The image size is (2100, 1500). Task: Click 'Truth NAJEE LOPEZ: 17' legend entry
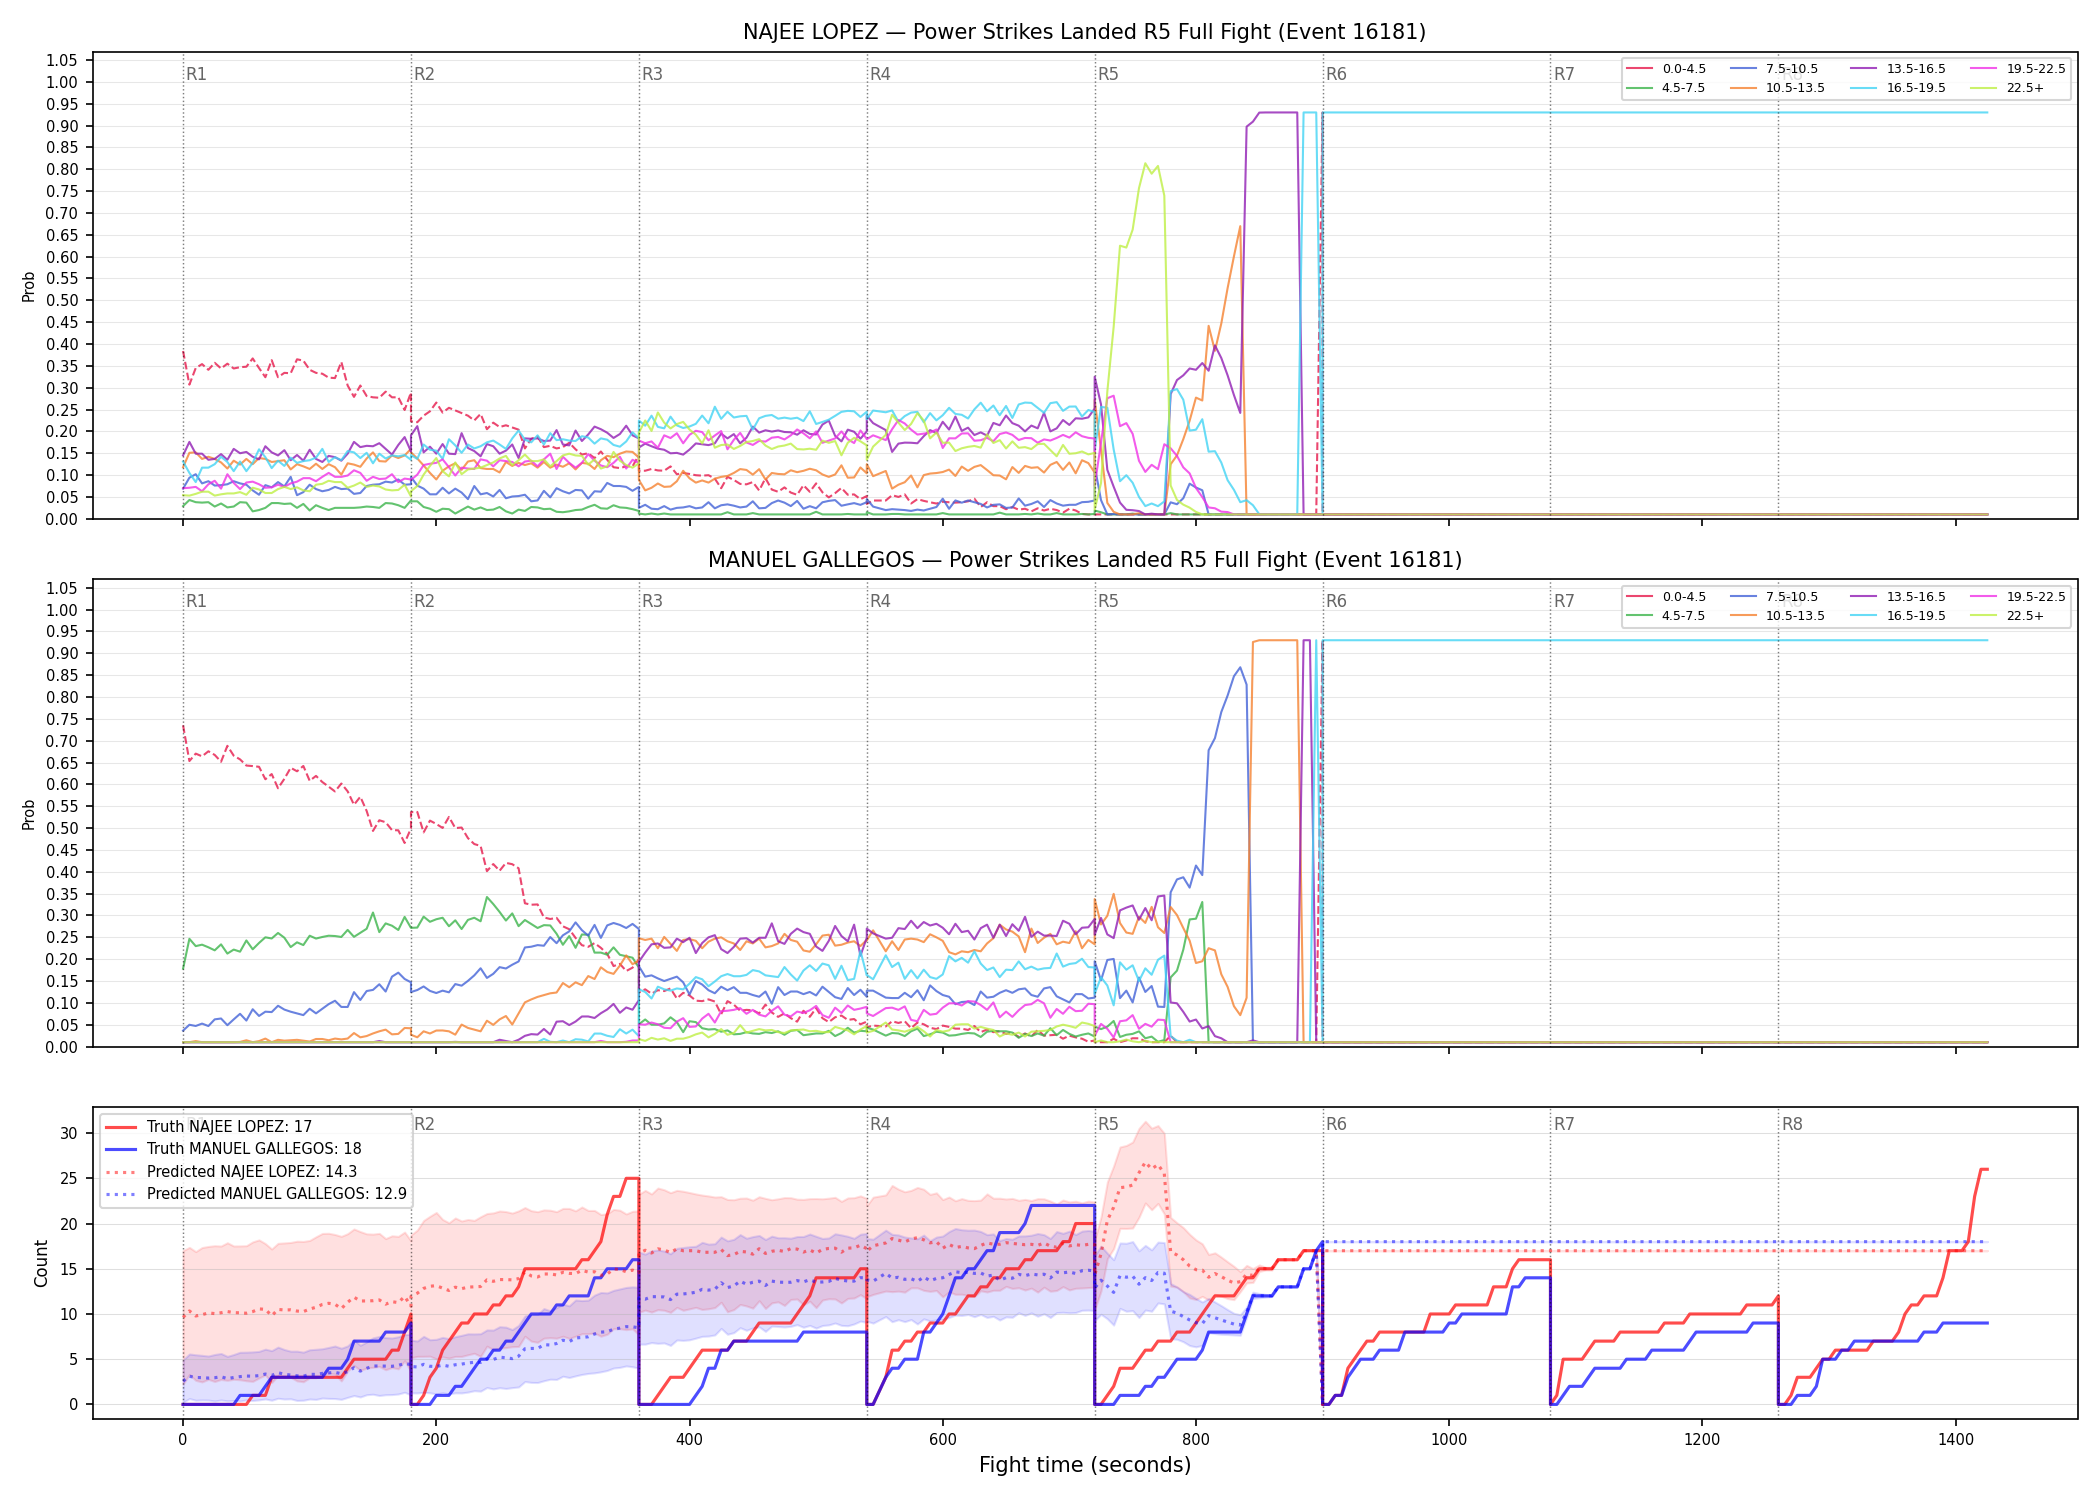coord(209,1127)
